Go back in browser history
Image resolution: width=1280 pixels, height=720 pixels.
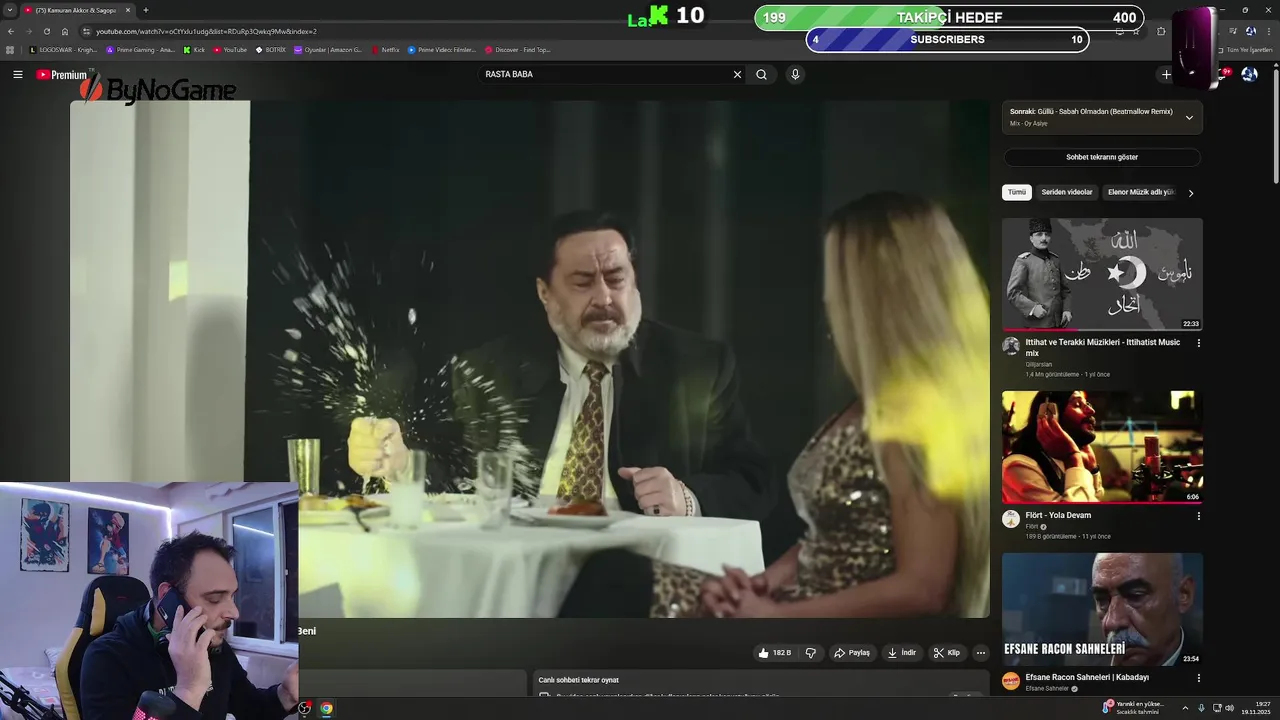point(11,31)
